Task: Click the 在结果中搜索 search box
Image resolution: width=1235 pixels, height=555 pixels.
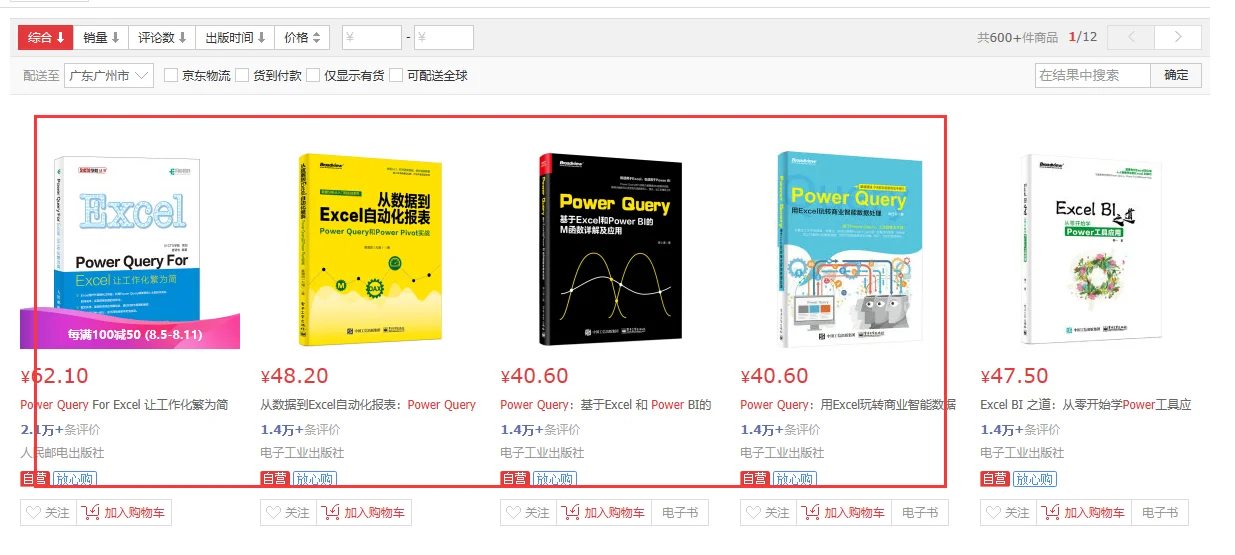Action: (x=1093, y=75)
